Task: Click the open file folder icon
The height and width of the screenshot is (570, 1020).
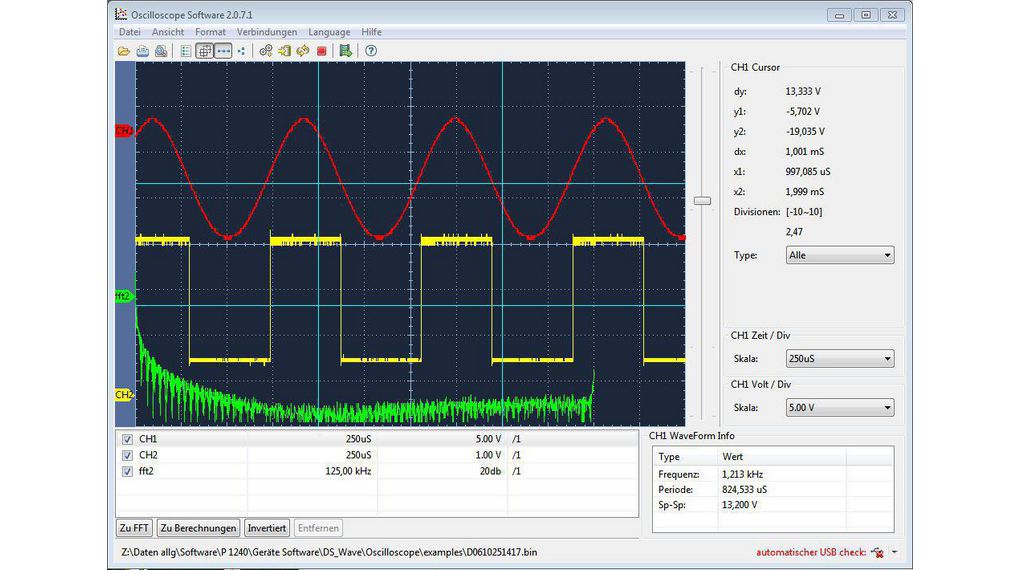Action: point(124,51)
